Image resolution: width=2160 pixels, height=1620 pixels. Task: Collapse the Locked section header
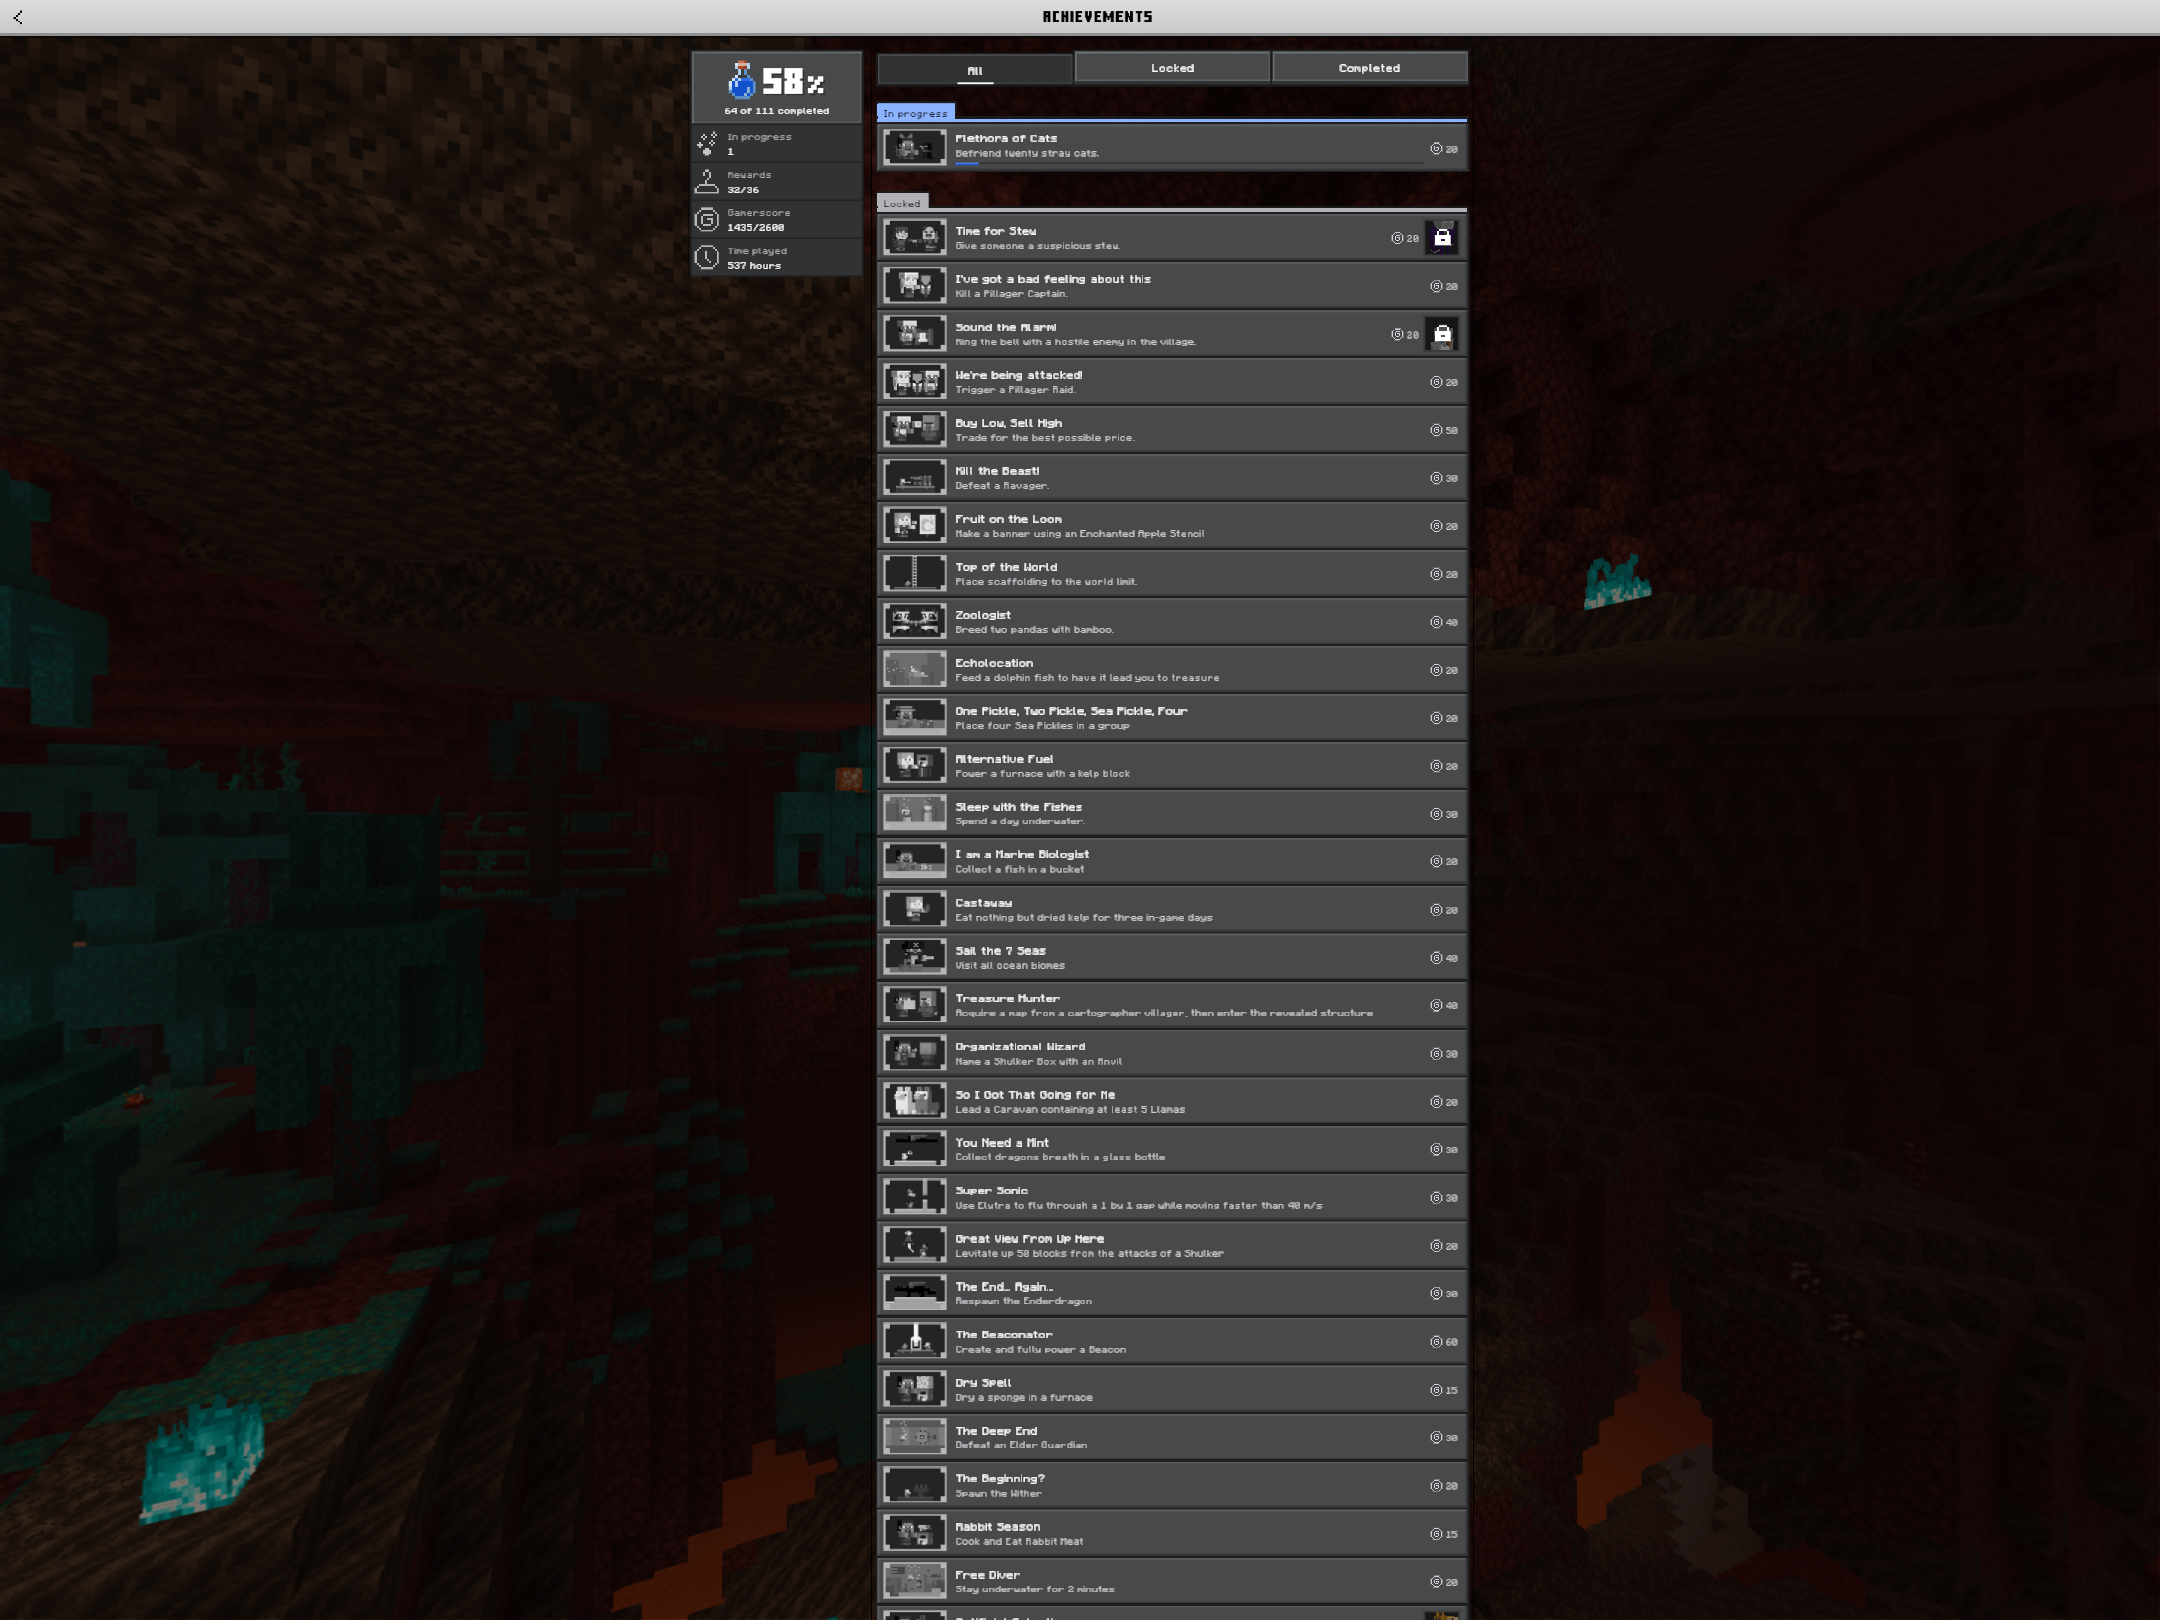click(x=902, y=203)
